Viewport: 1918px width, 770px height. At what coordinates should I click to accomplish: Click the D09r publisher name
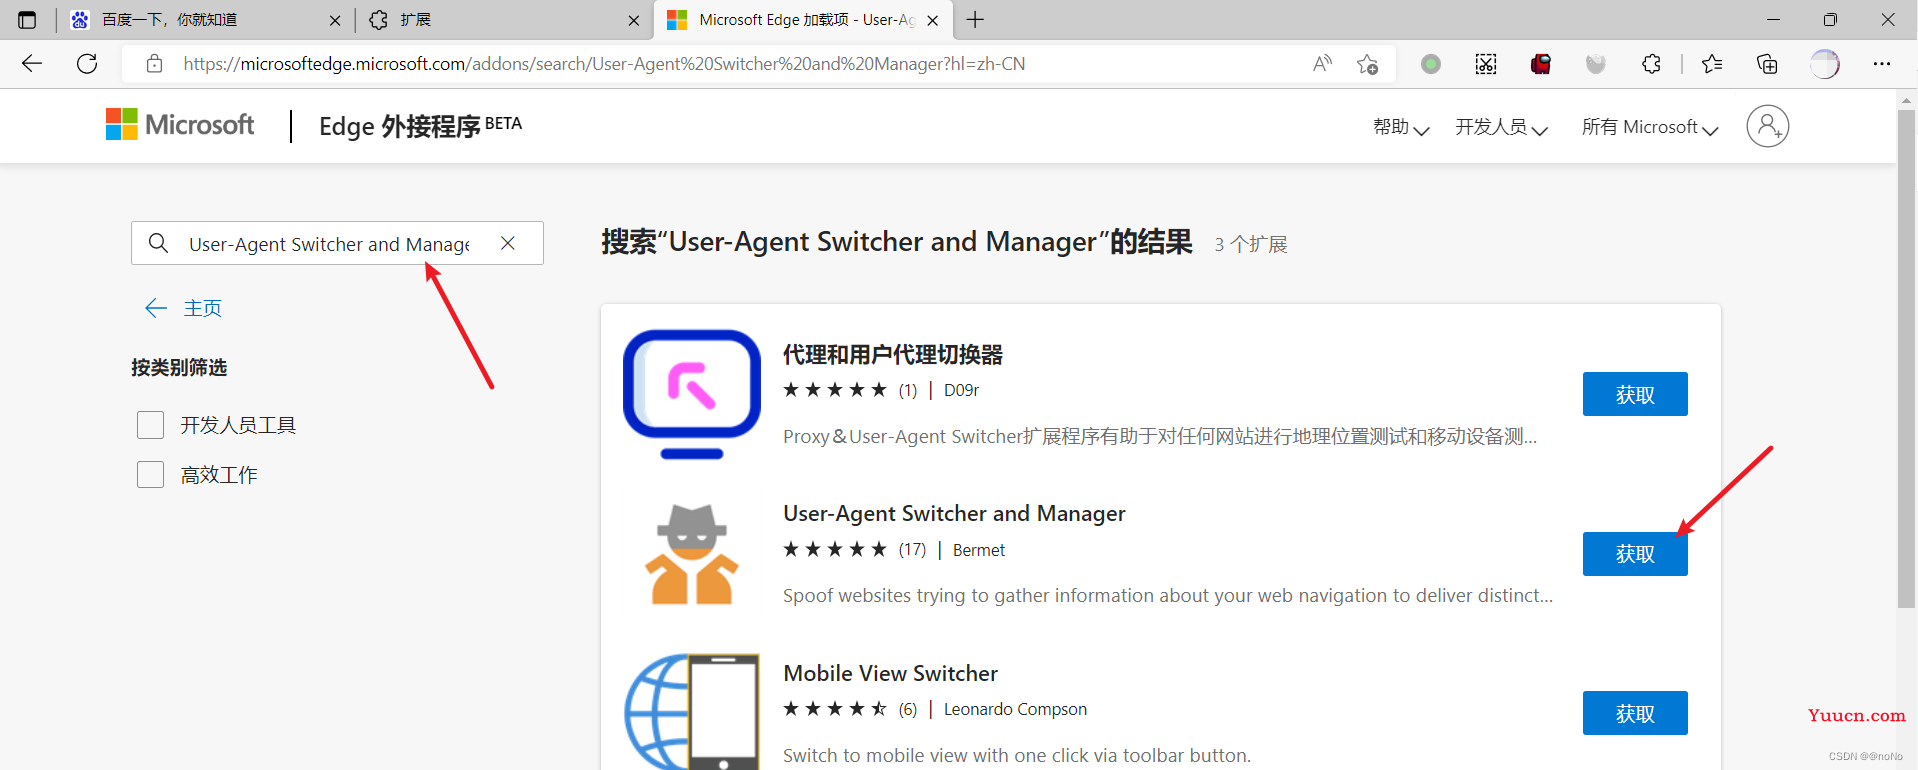pyautogui.click(x=961, y=390)
